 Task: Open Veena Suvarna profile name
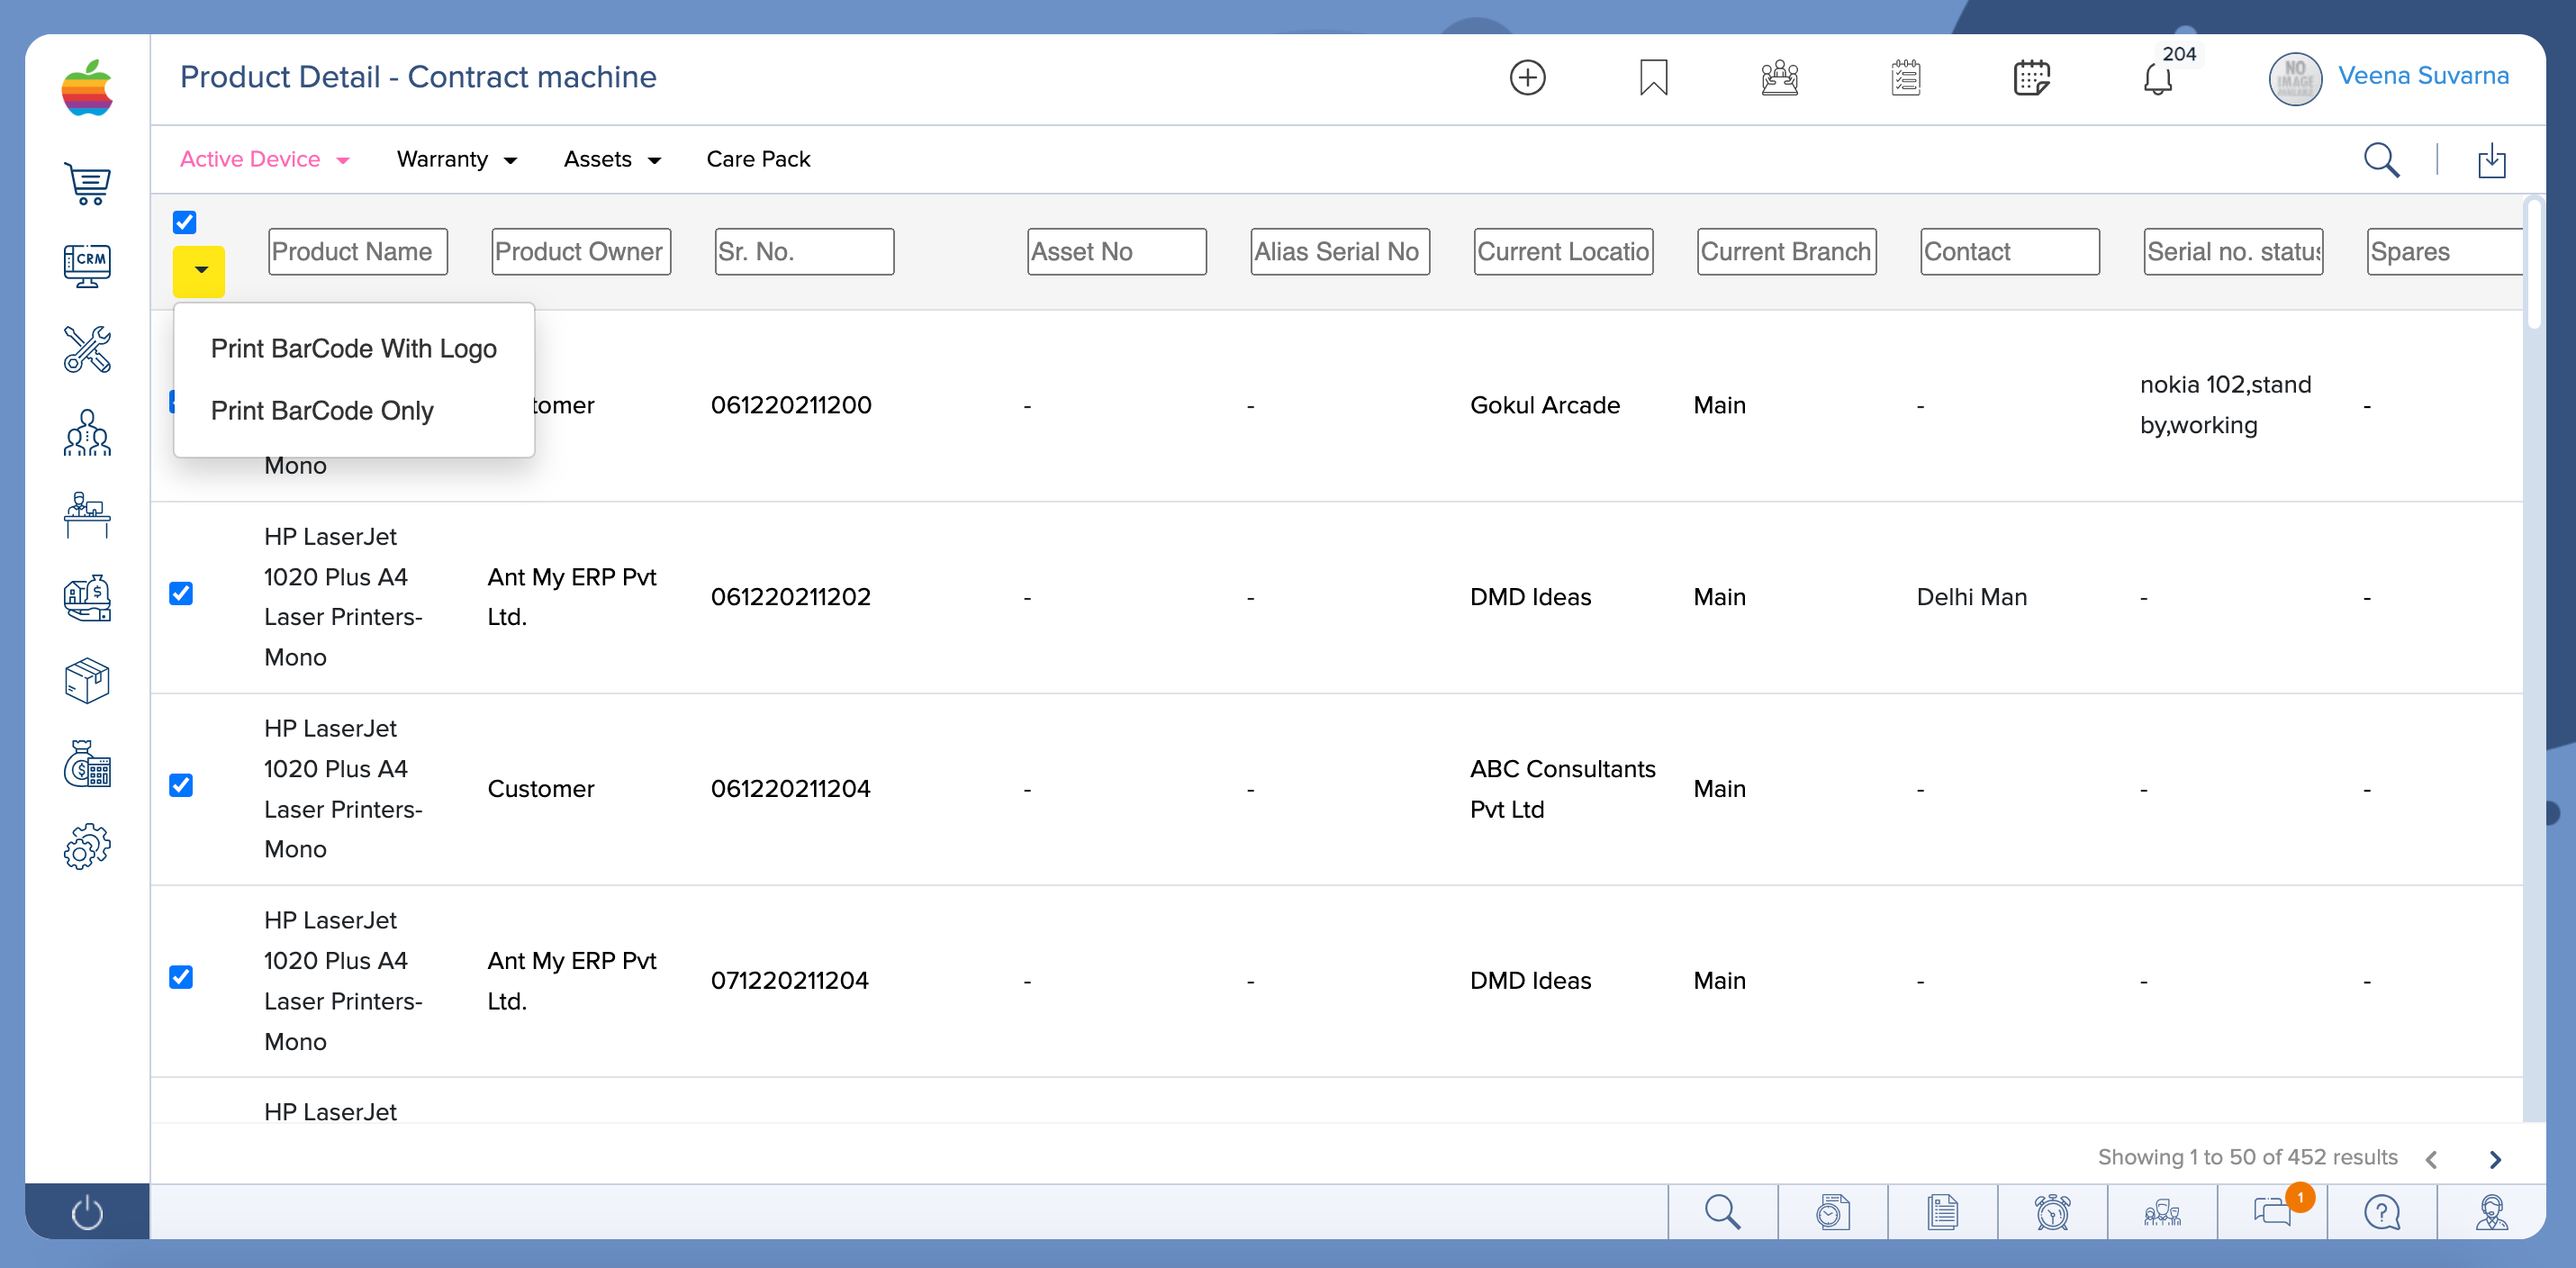(2423, 76)
